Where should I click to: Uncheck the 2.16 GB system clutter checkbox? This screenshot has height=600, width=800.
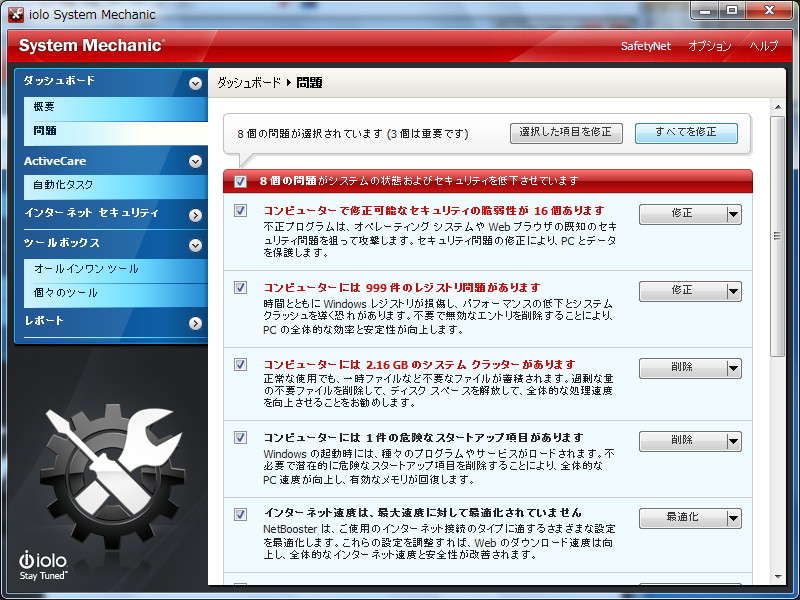point(240,365)
